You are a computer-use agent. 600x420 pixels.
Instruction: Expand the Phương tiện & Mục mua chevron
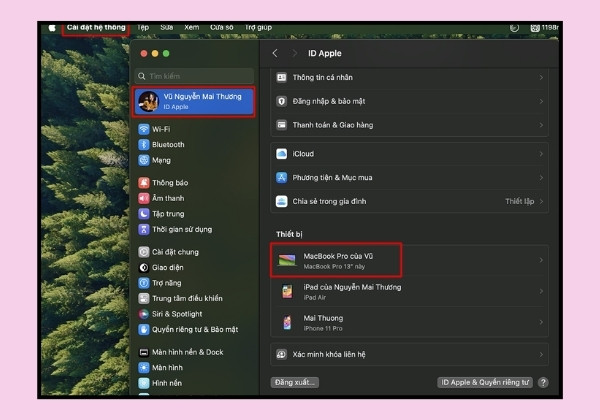pyautogui.click(x=541, y=177)
